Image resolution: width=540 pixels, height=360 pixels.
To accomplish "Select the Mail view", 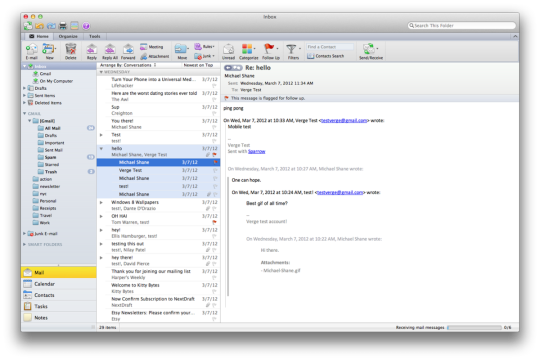I will (59, 272).
